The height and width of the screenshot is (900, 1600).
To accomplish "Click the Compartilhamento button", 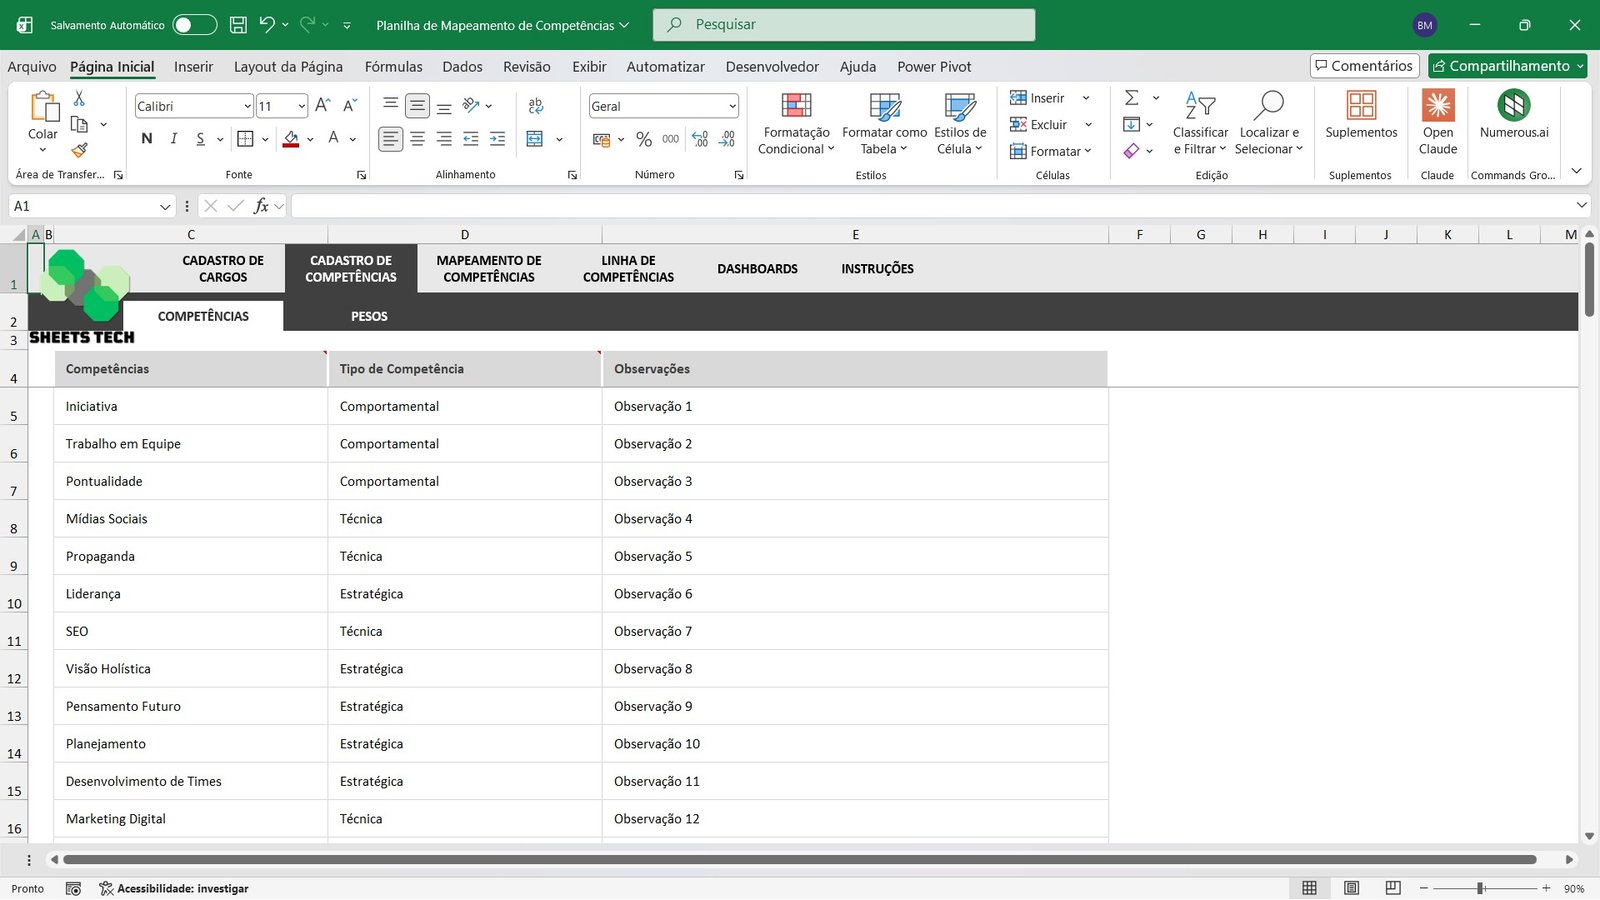I will click(x=1506, y=65).
